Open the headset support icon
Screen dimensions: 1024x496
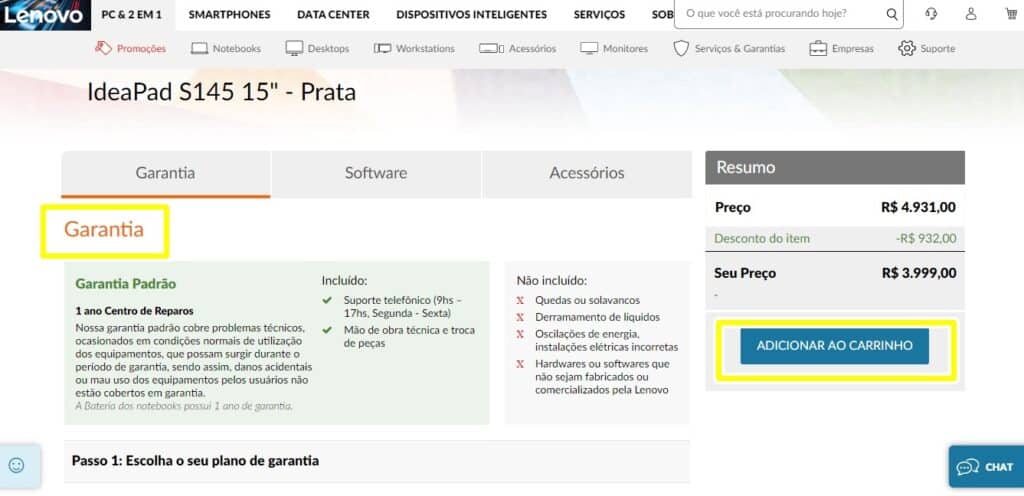(931, 14)
